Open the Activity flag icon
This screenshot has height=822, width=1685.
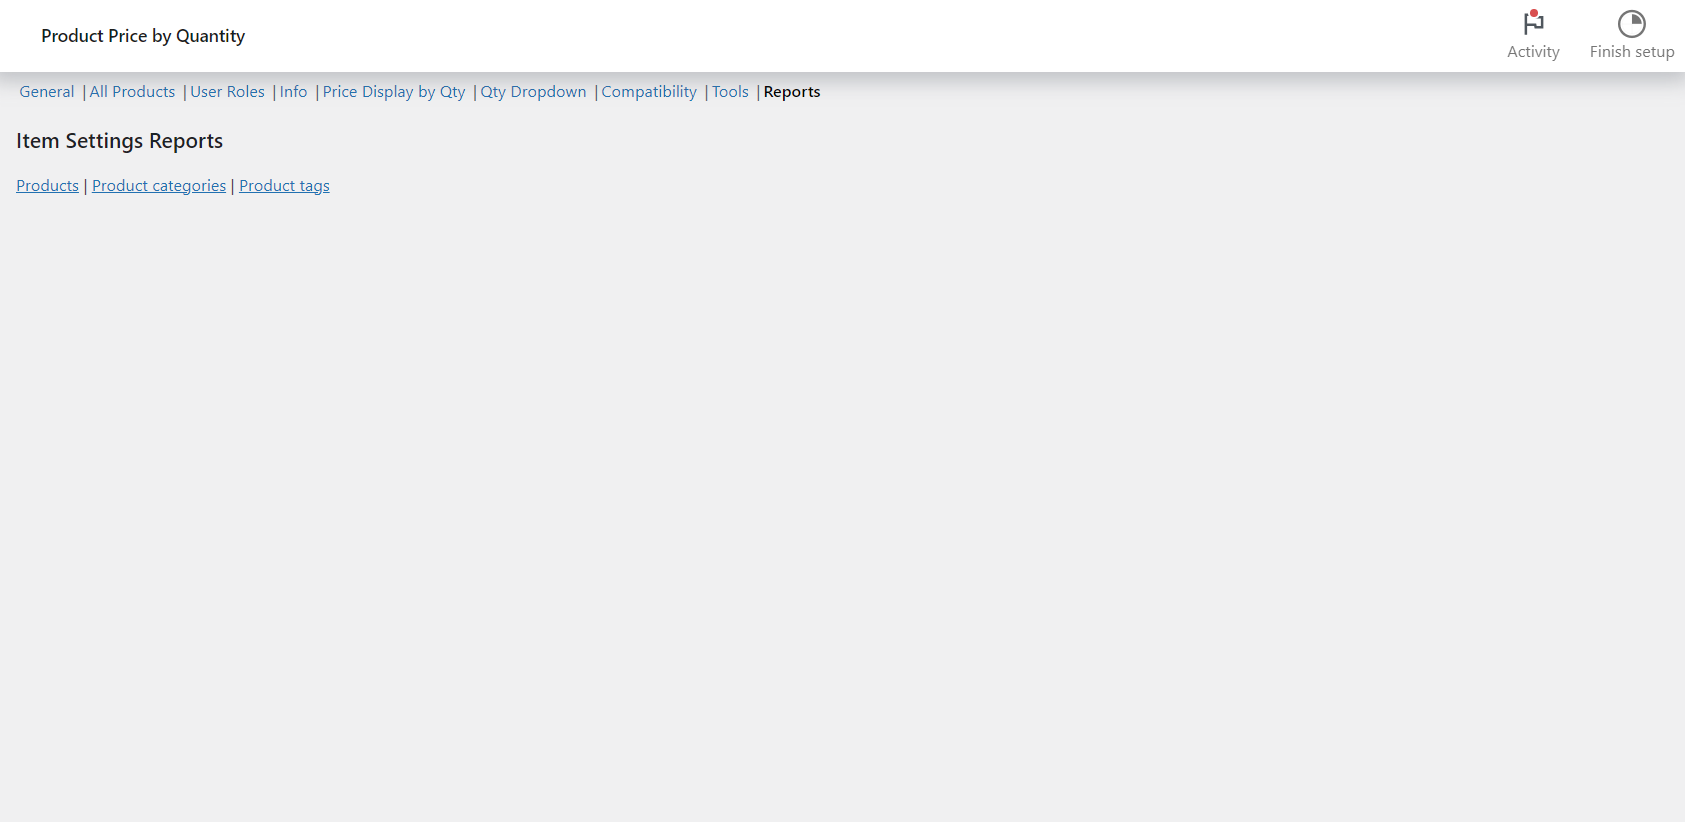[1533, 24]
